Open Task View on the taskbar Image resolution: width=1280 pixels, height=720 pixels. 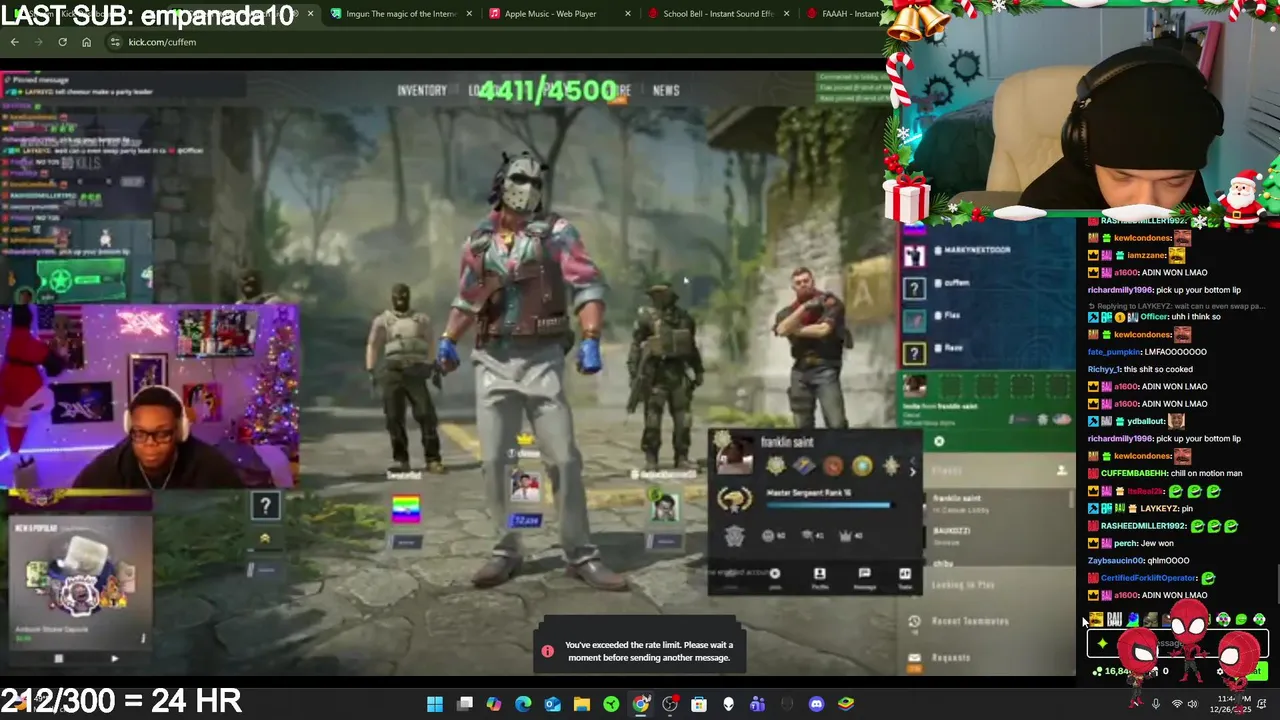(465, 704)
